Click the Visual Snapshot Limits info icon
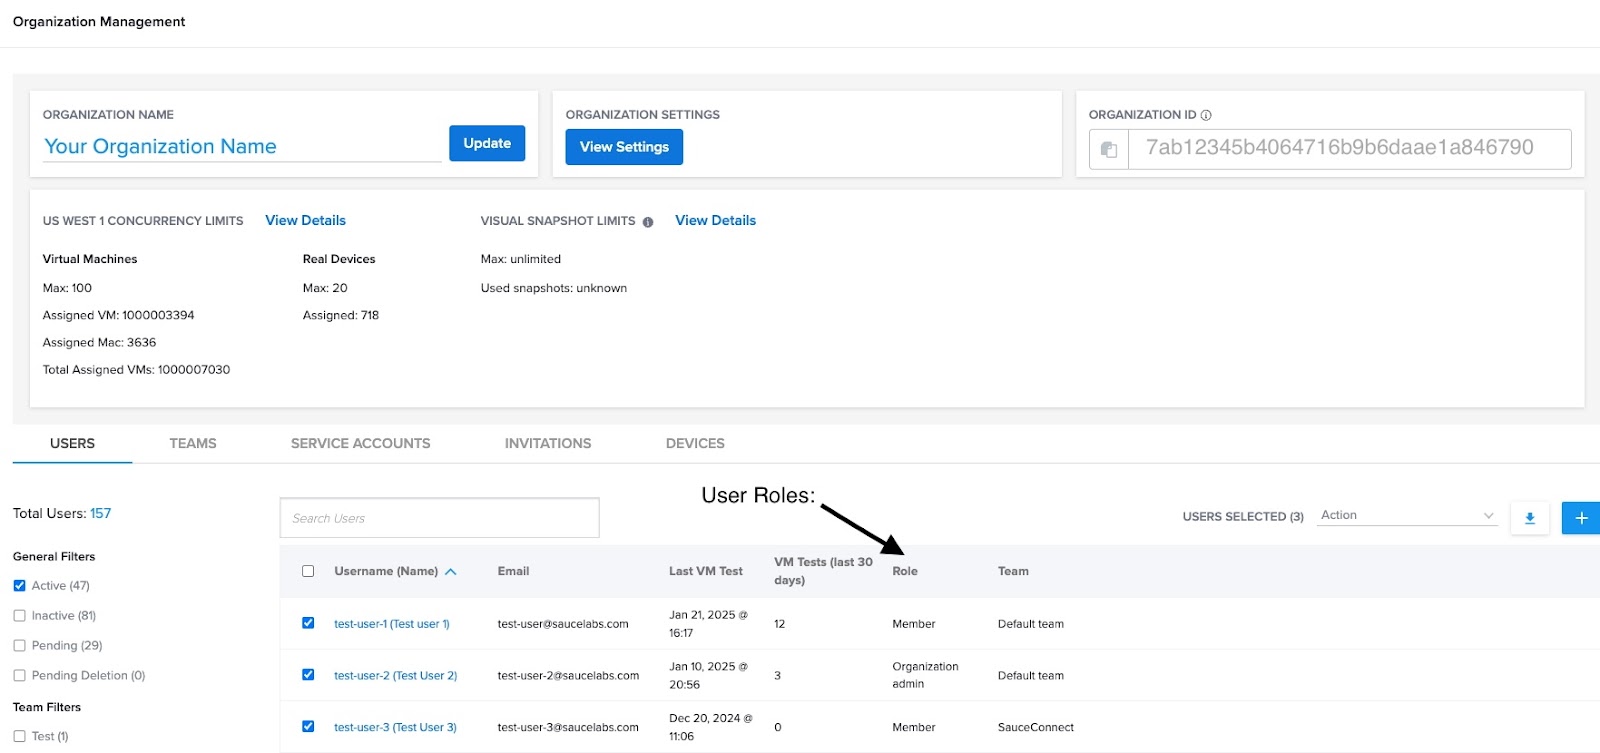The height and width of the screenshot is (753, 1600). pos(648,222)
